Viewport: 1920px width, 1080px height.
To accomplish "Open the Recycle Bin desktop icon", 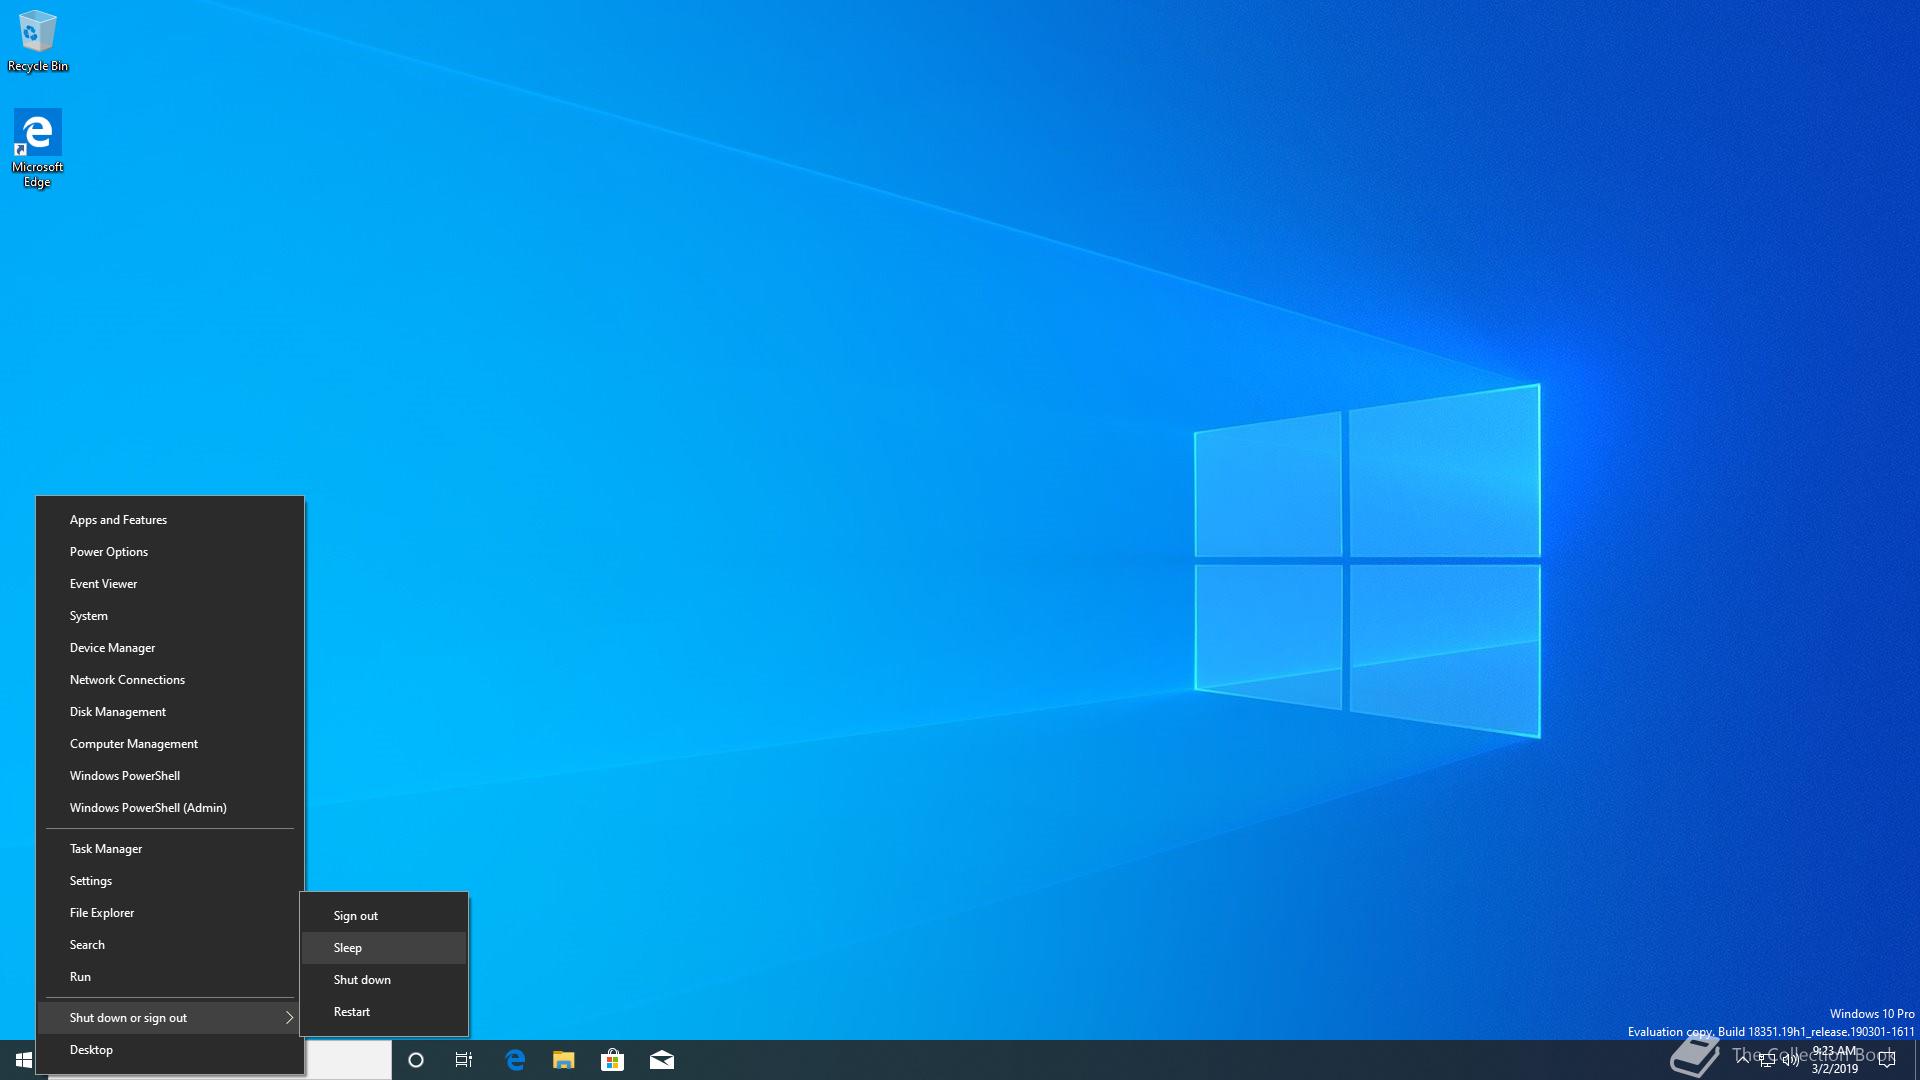I will 37,40.
